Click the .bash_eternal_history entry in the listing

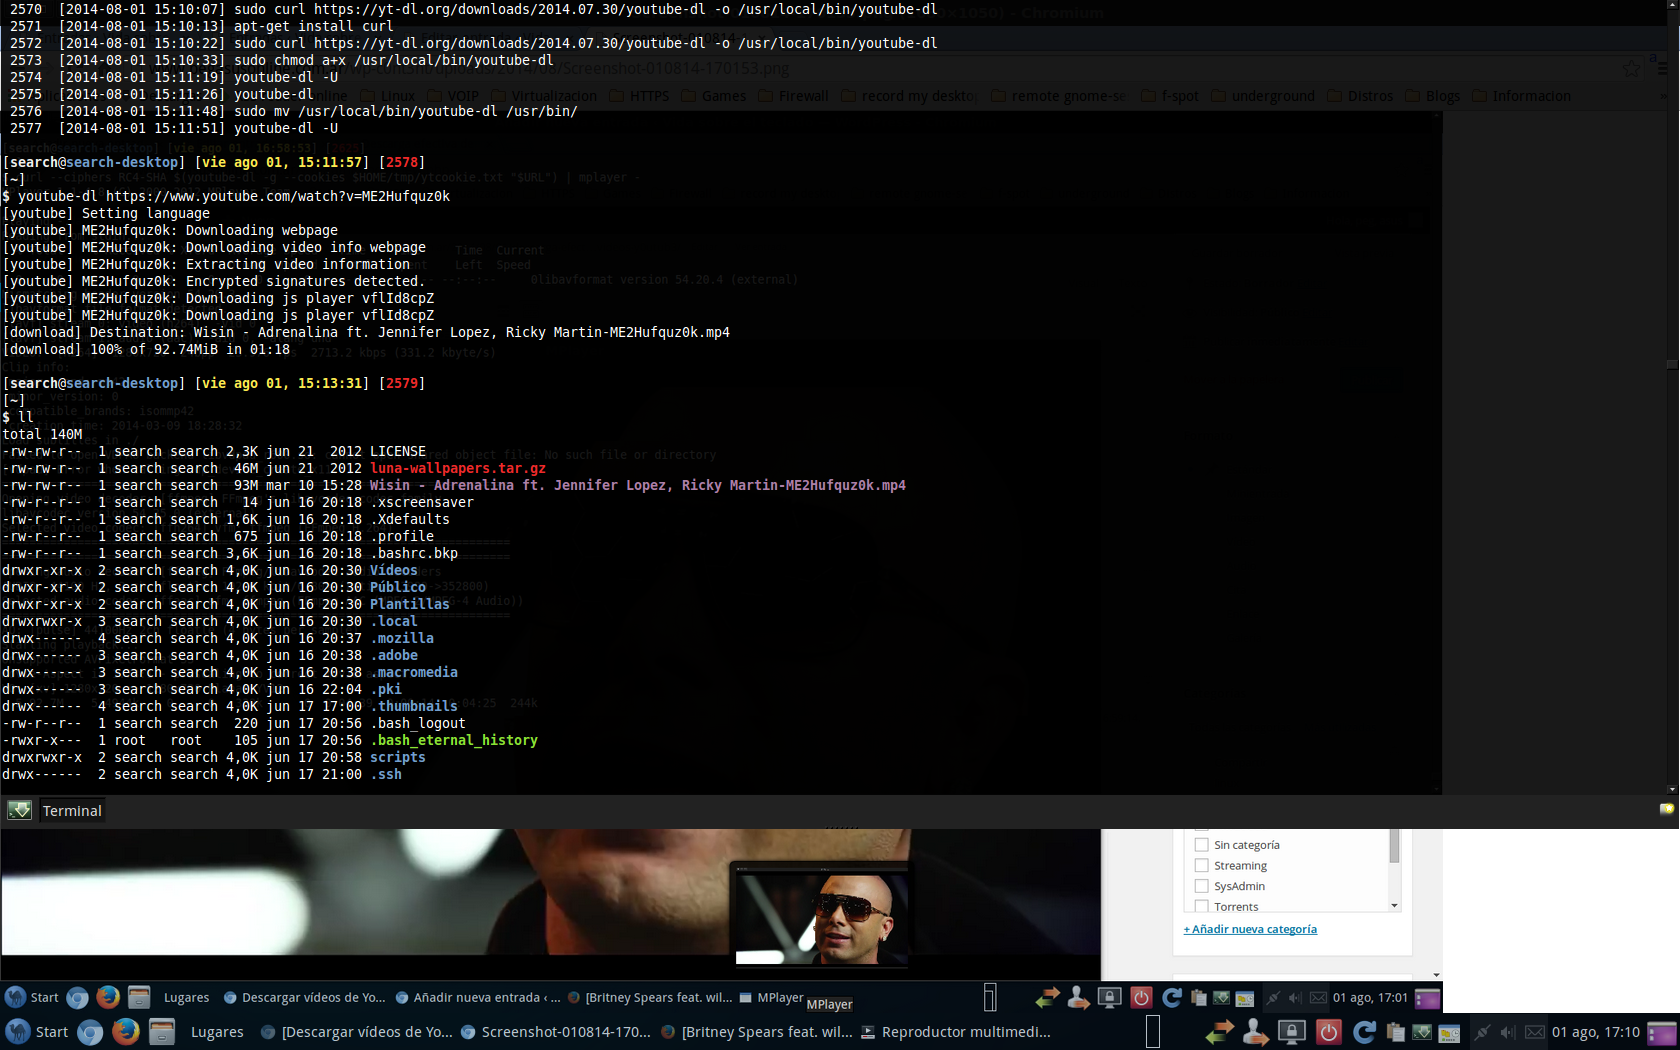click(454, 740)
